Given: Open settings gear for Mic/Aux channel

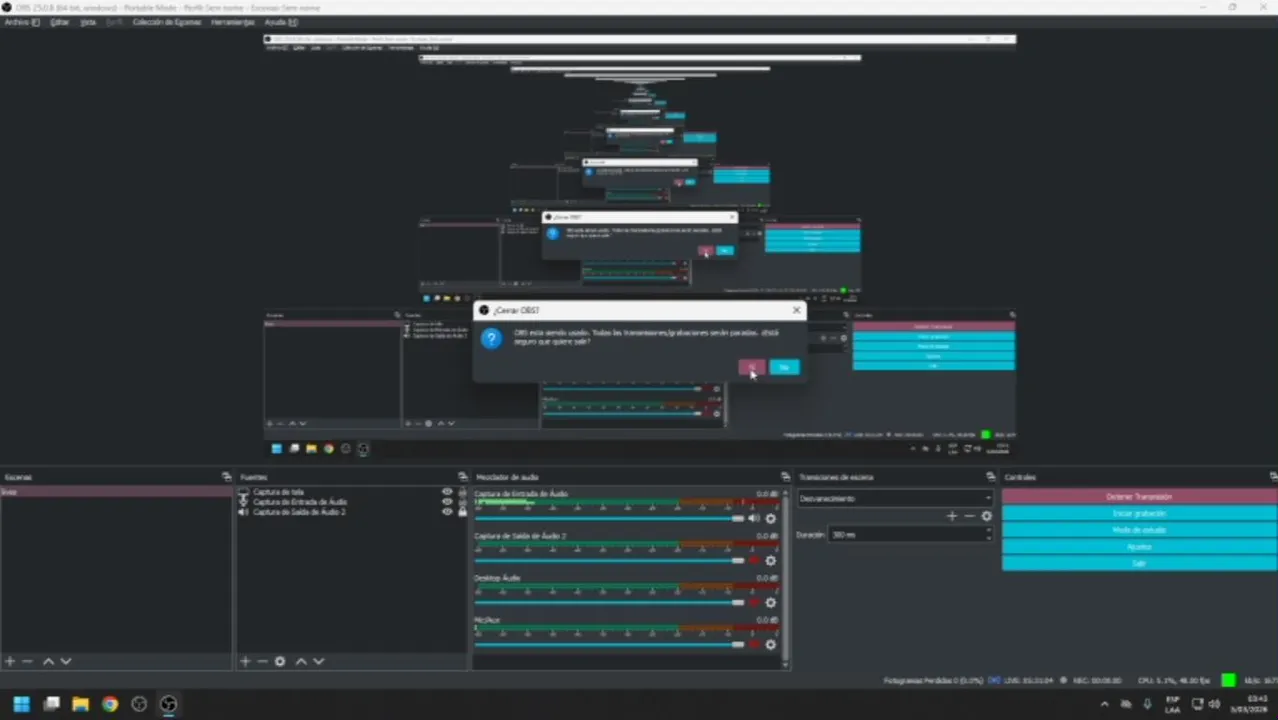Looking at the screenshot, I should click(x=770, y=644).
